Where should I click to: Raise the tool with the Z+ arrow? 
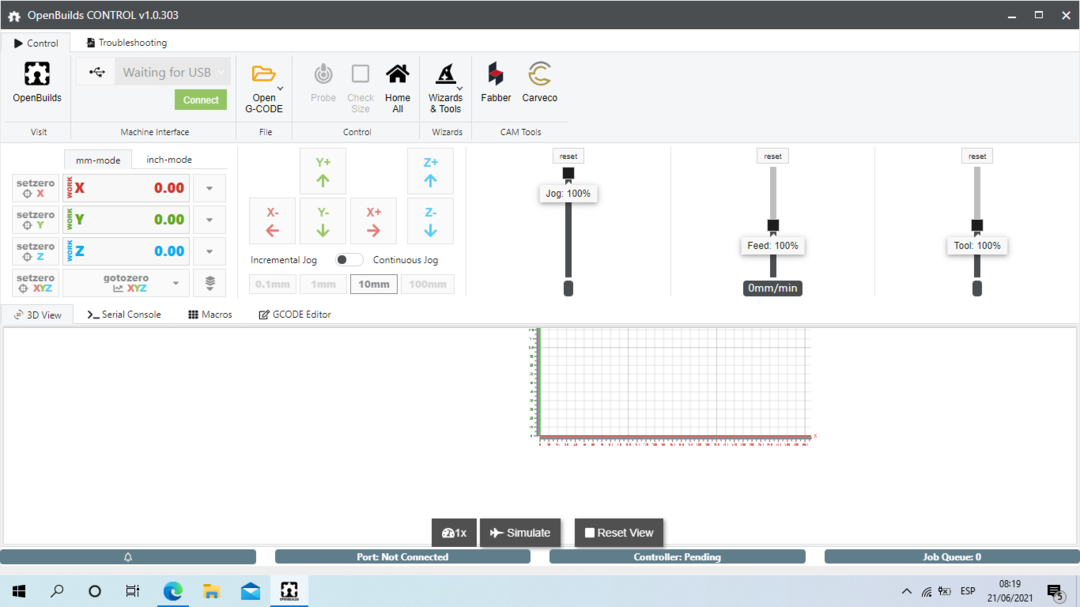pos(430,171)
